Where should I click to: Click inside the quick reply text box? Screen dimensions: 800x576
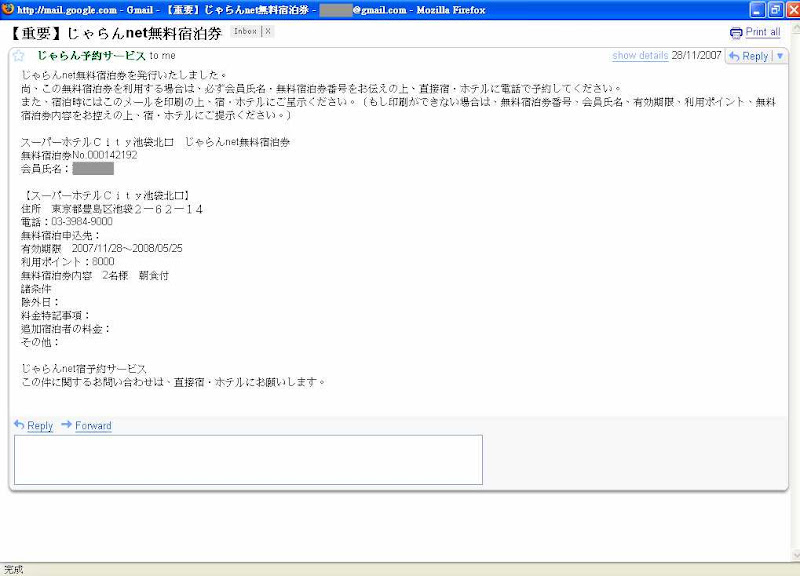click(x=248, y=460)
